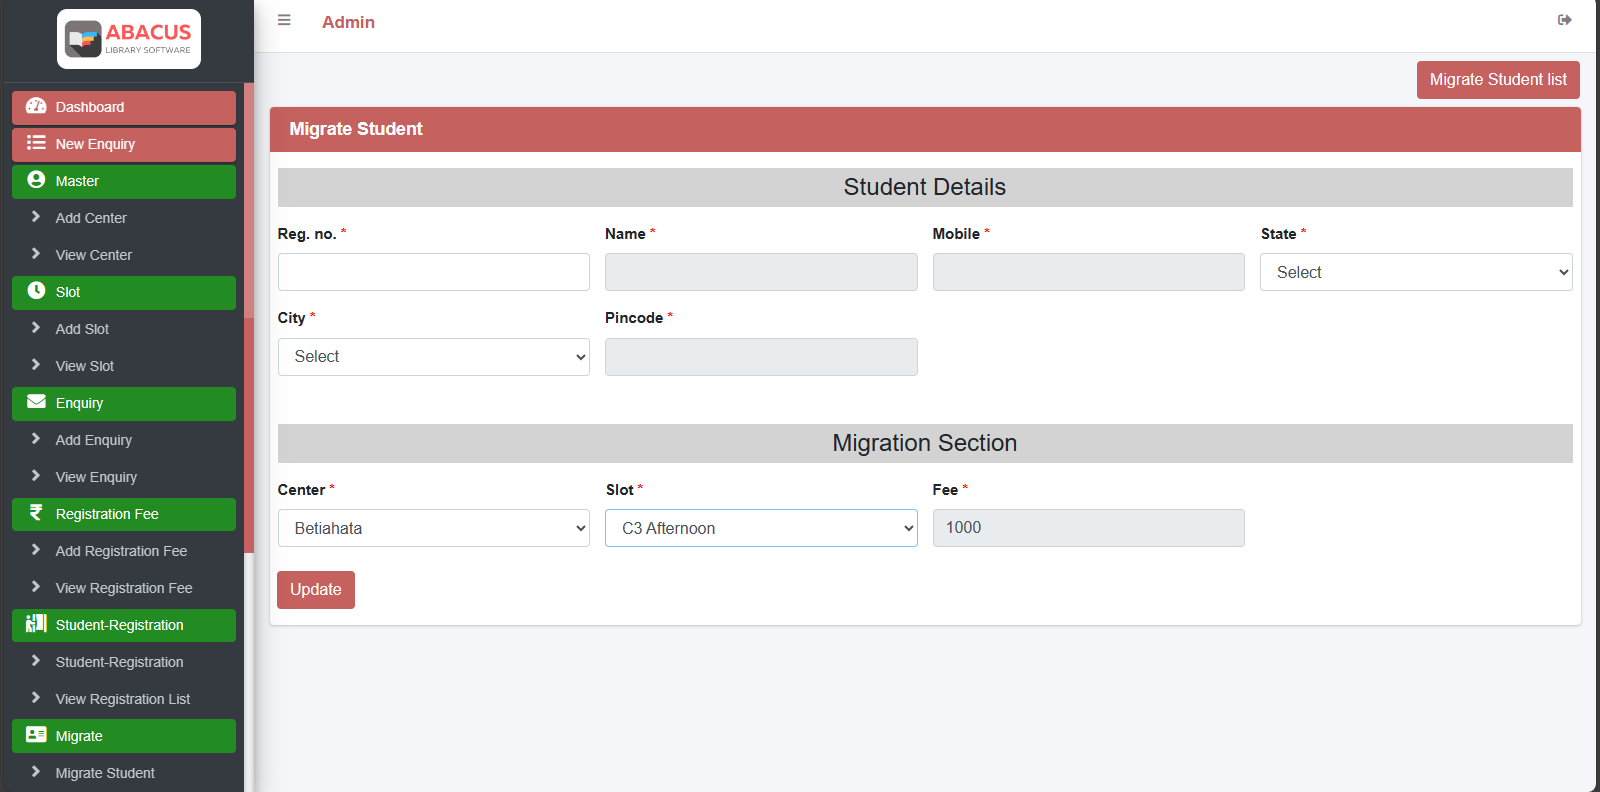
Task: Click the Enquiry envelope icon
Action: point(36,402)
